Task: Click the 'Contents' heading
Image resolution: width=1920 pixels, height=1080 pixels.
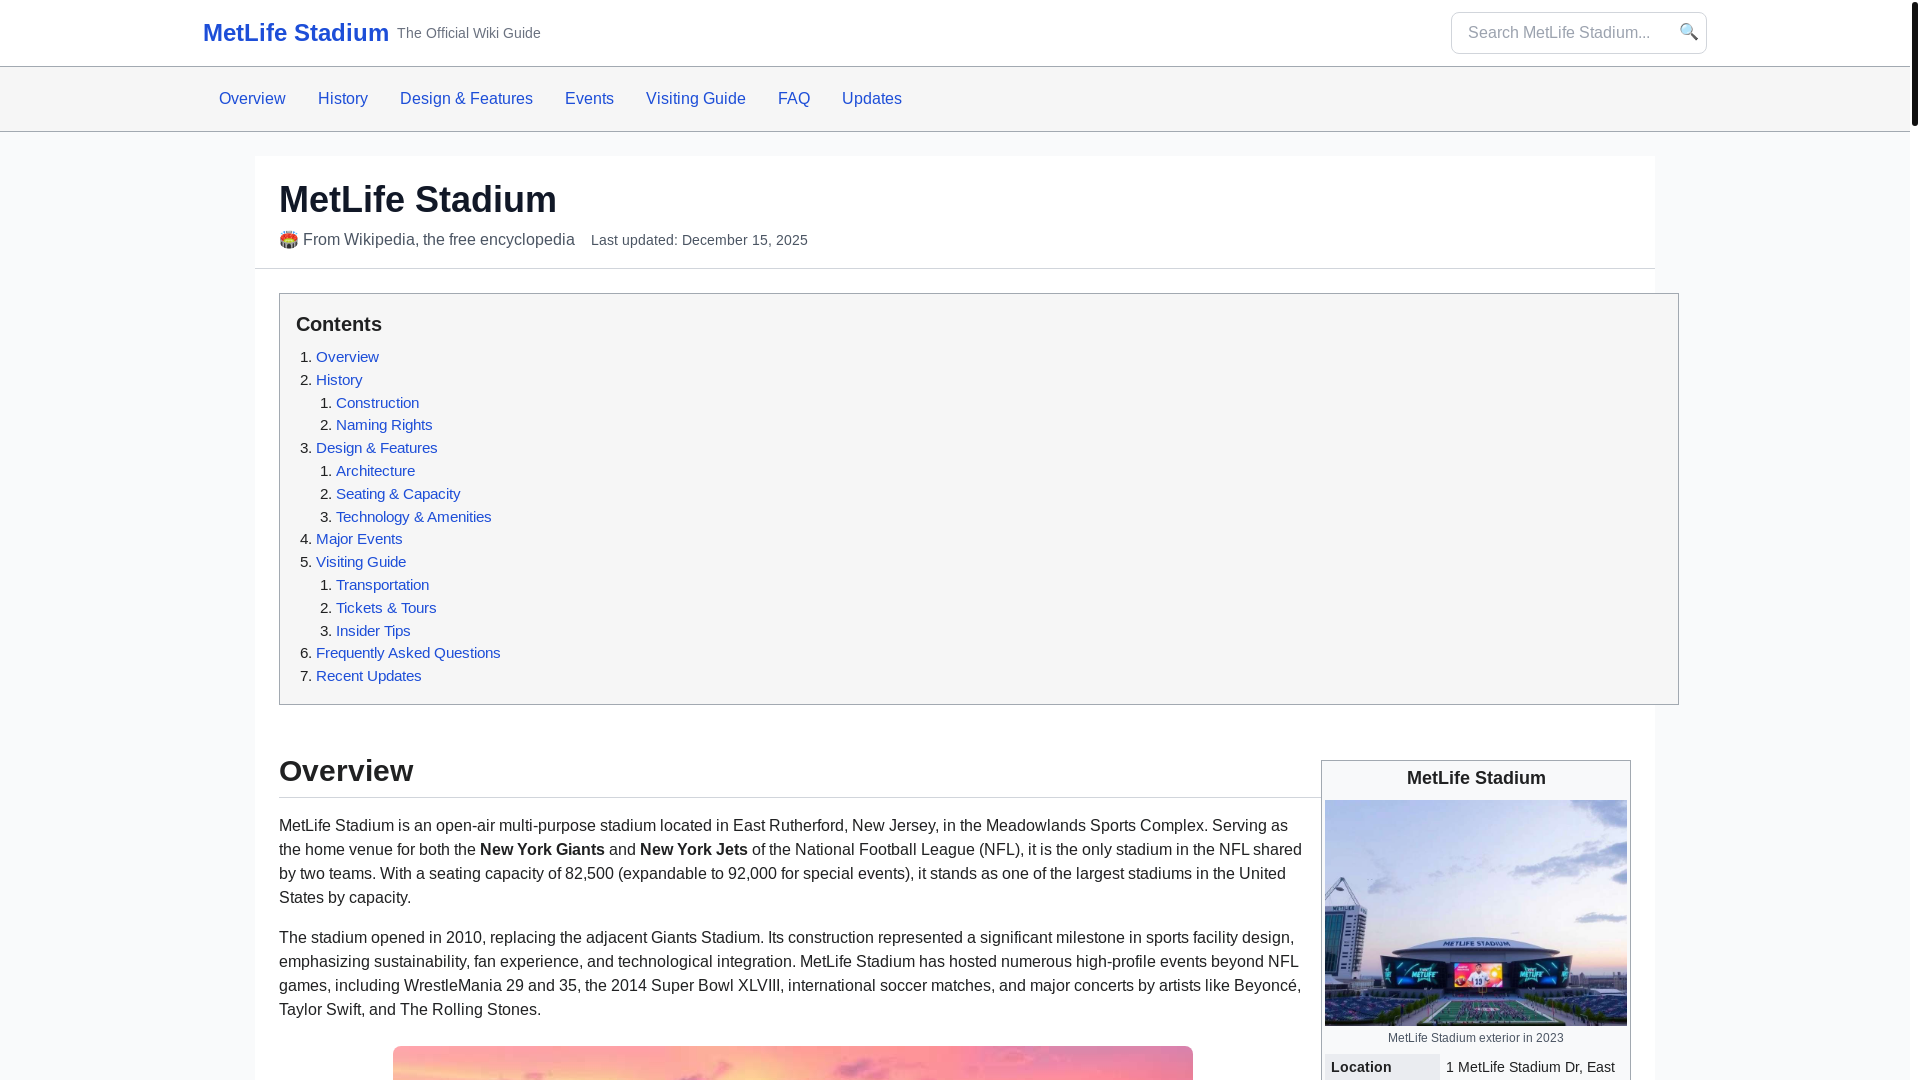Action: click(x=339, y=324)
